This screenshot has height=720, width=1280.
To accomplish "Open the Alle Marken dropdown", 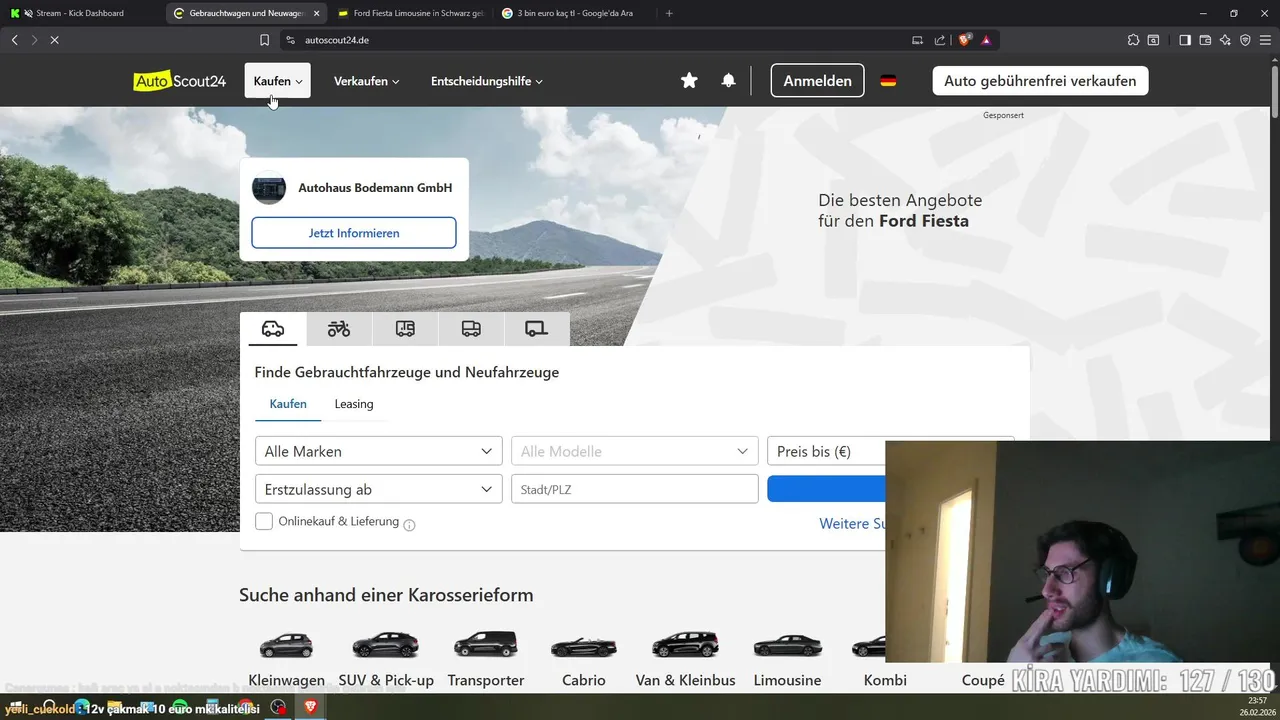I will point(379,451).
